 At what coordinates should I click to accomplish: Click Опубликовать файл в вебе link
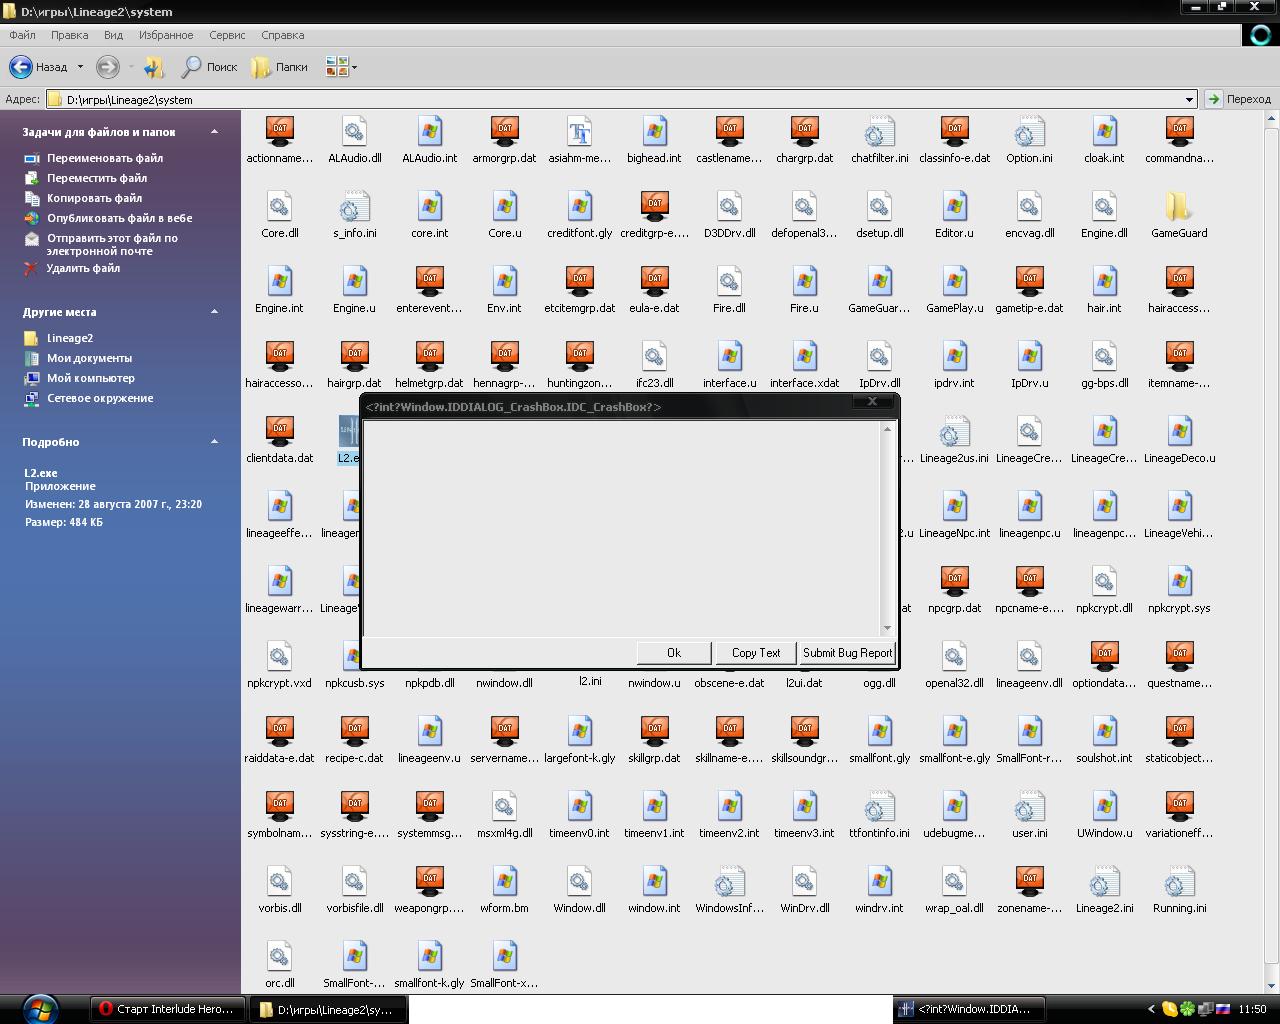[119, 218]
